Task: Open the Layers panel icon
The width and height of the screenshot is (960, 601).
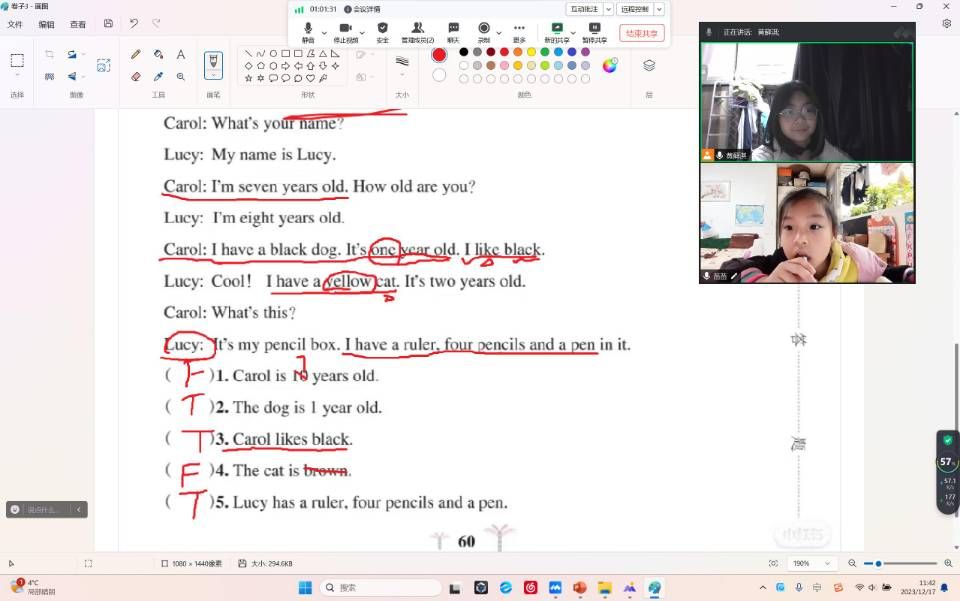Action: [649, 66]
